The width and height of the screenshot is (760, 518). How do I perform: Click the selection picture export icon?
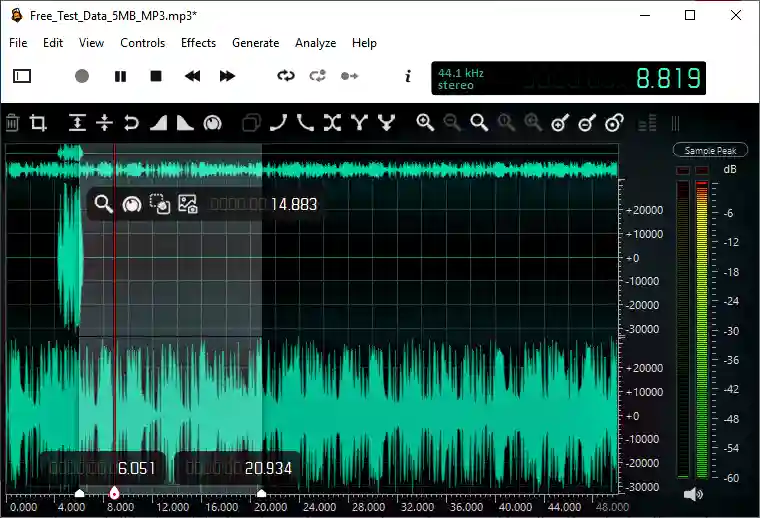coord(188,204)
